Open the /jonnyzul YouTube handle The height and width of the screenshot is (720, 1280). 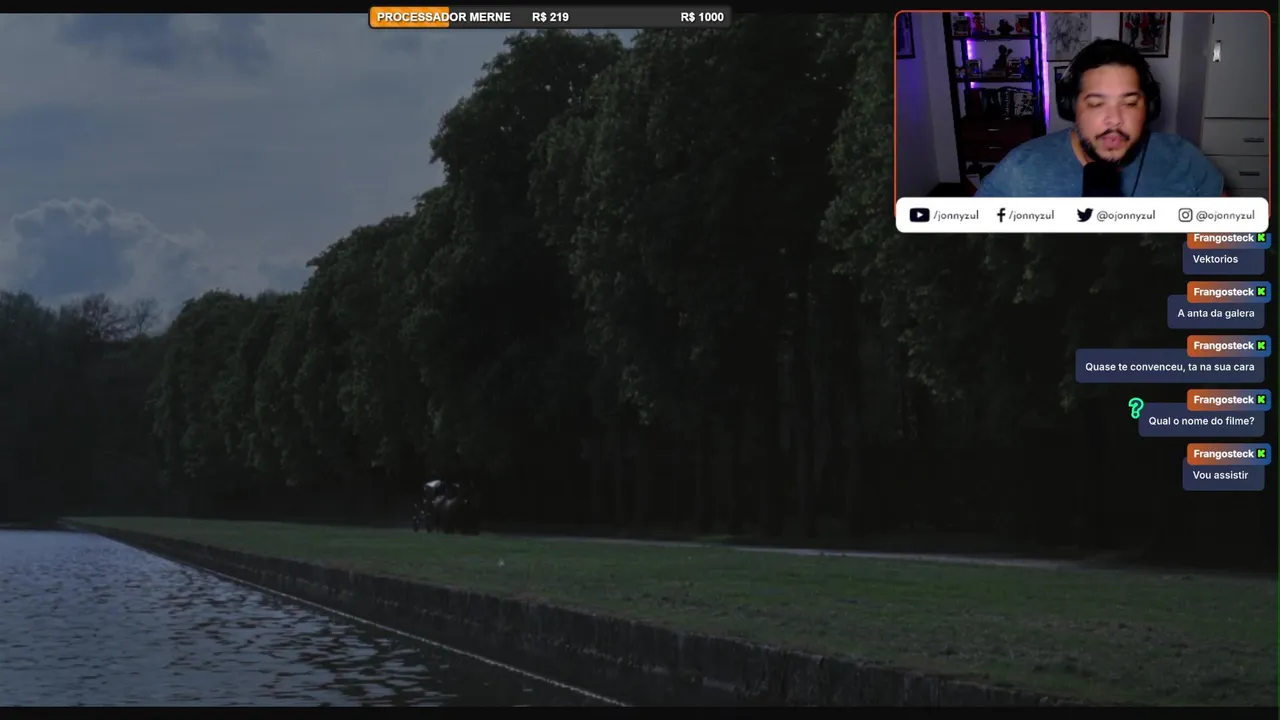pos(956,215)
